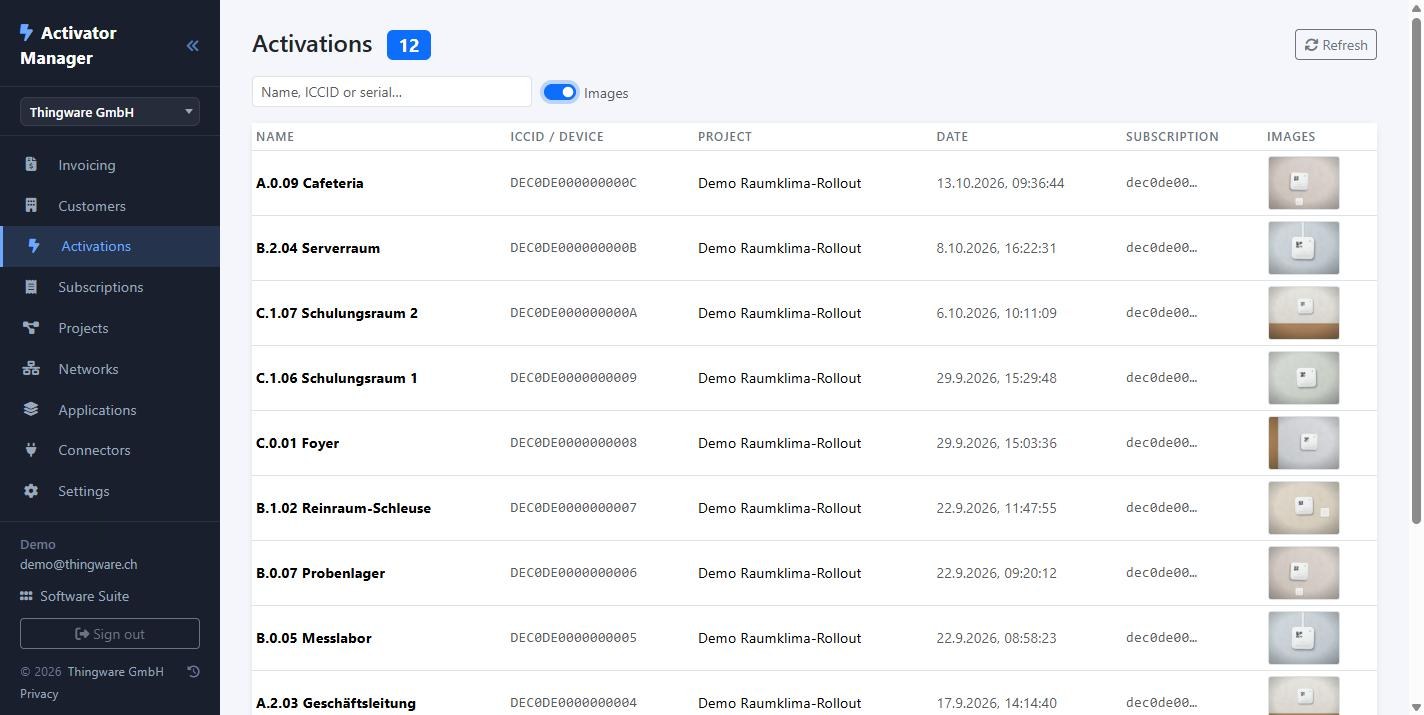Open the Thingware GmbH organization dropdown
Image resolution: width=1424 pixels, height=715 pixels.
point(110,112)
